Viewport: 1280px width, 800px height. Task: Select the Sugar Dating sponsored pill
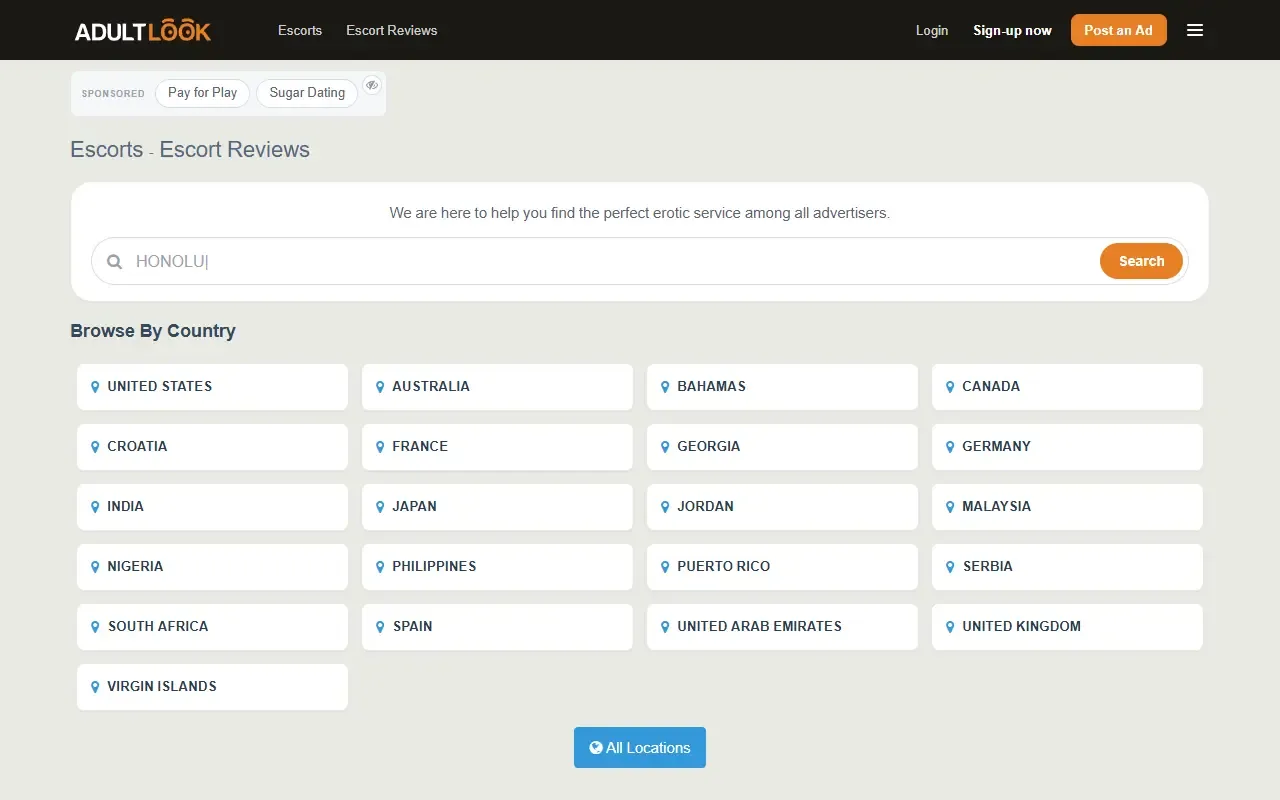(x=307, y=93)
